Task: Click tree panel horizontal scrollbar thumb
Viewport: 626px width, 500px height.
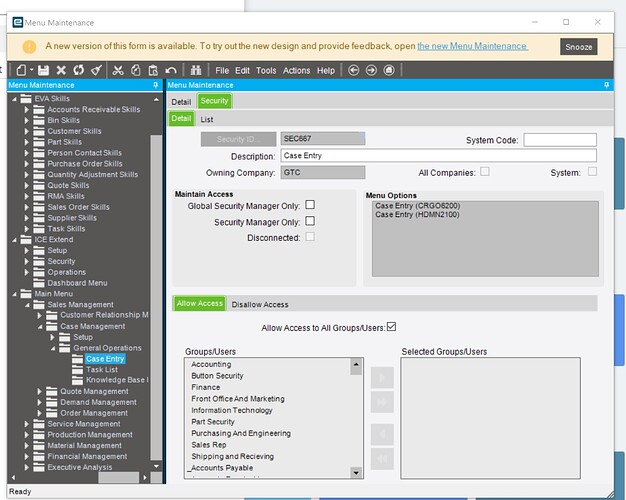Action: pyautogui.click(x=118, y=477)
